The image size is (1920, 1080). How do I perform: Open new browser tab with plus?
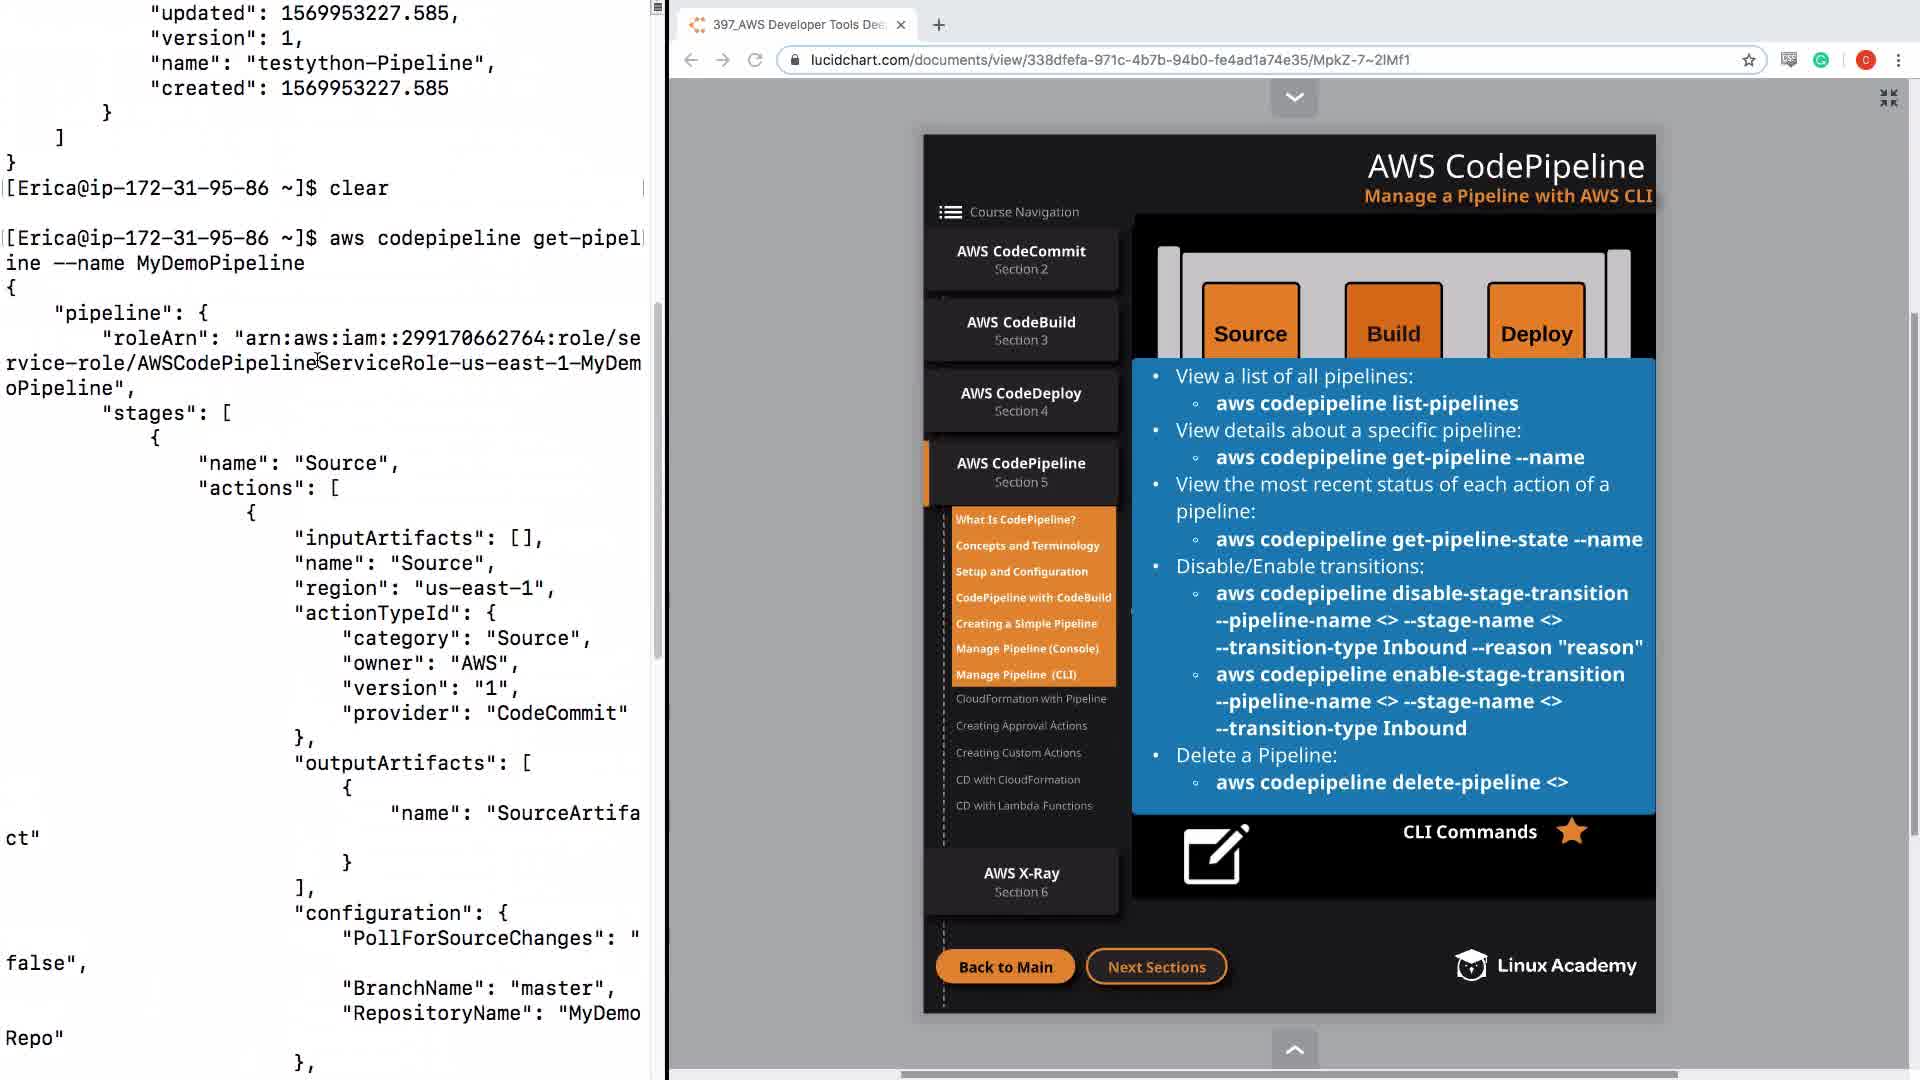(x=938, y=25)
